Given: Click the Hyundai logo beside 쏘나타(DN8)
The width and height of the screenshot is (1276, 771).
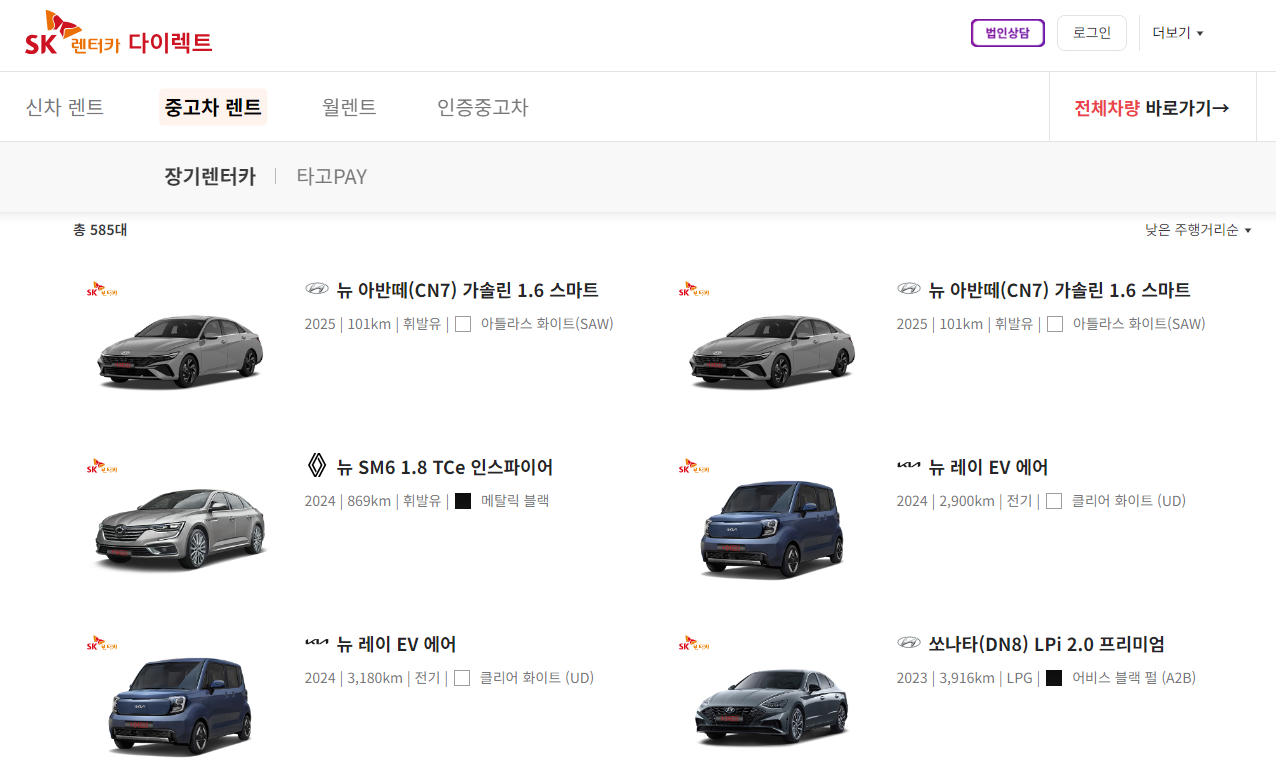Looking at the screenshot, I should tap(908, 643).
